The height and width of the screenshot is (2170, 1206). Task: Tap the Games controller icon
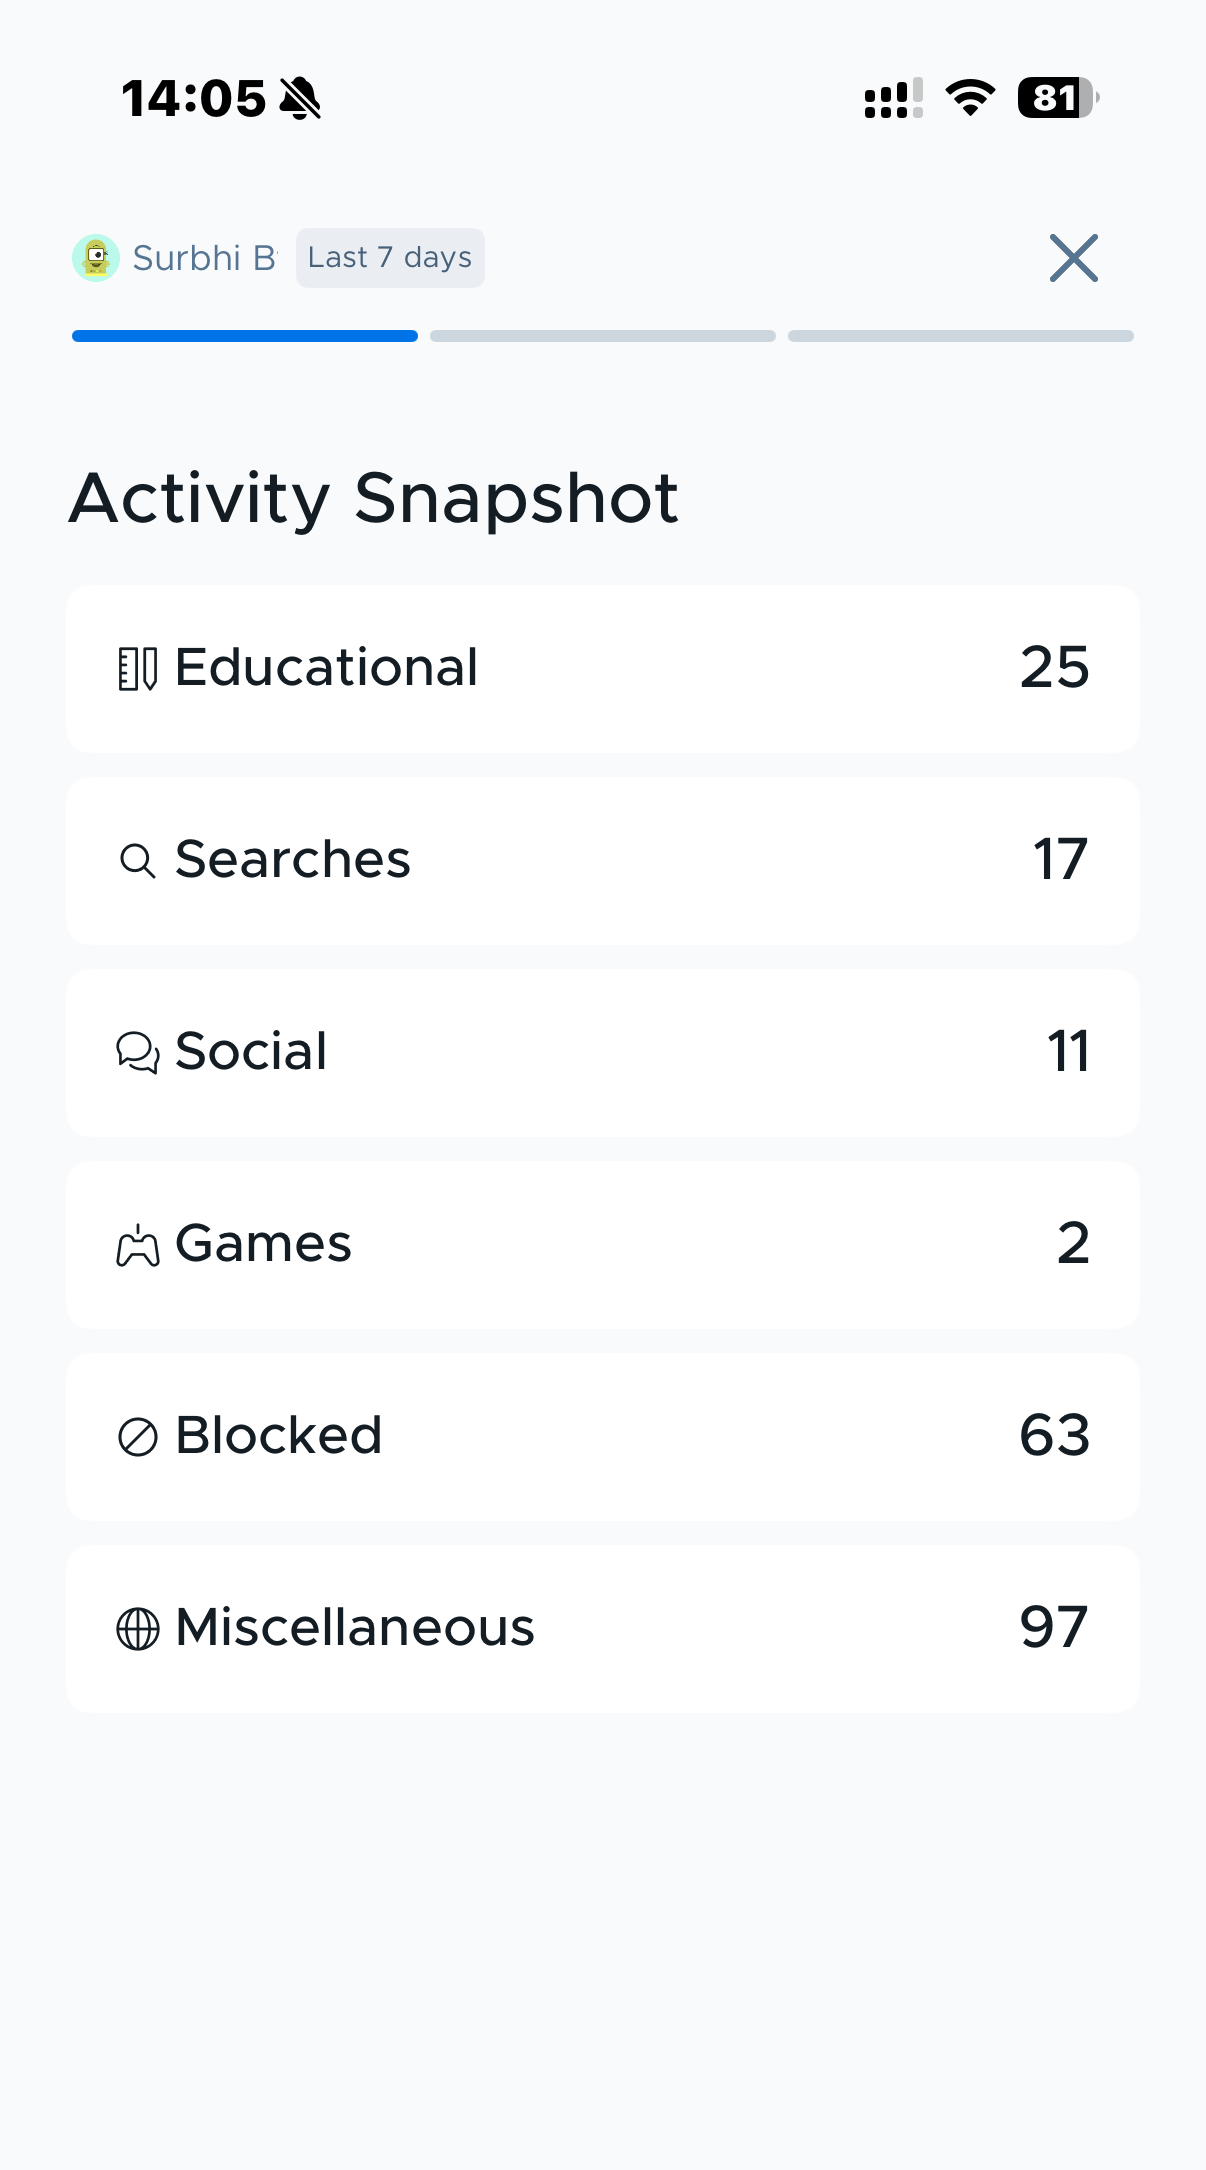pyautogui.click(x=138, y=1245)
